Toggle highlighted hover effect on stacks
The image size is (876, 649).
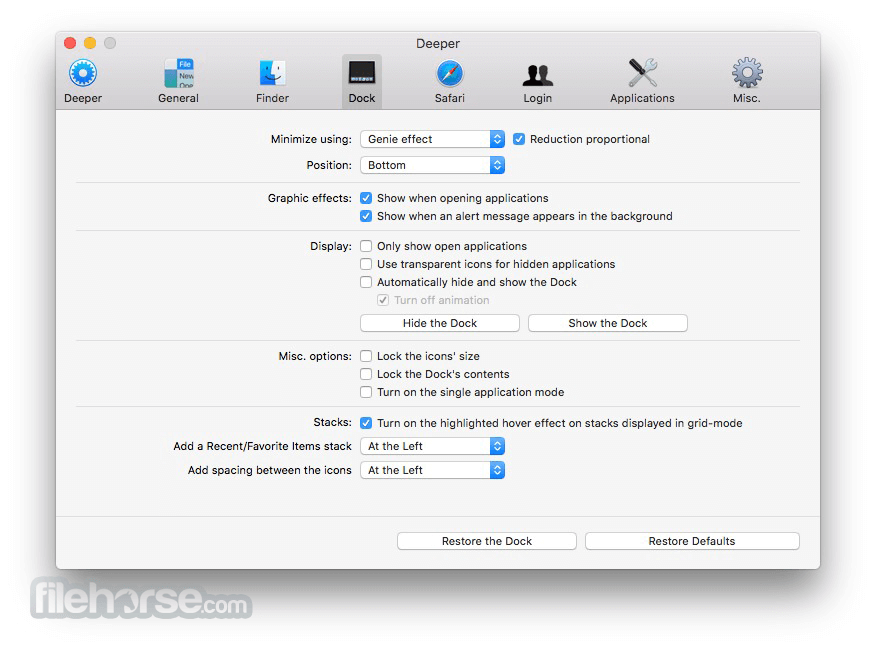pos(366,423)
